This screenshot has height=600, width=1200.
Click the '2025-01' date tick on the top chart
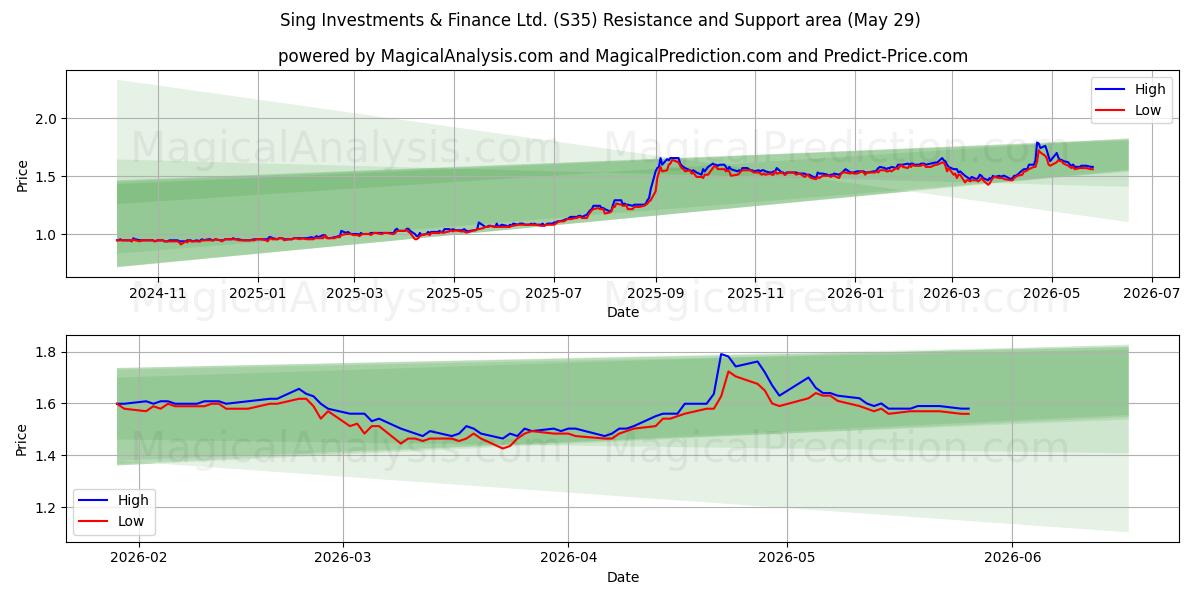(258, 295)
